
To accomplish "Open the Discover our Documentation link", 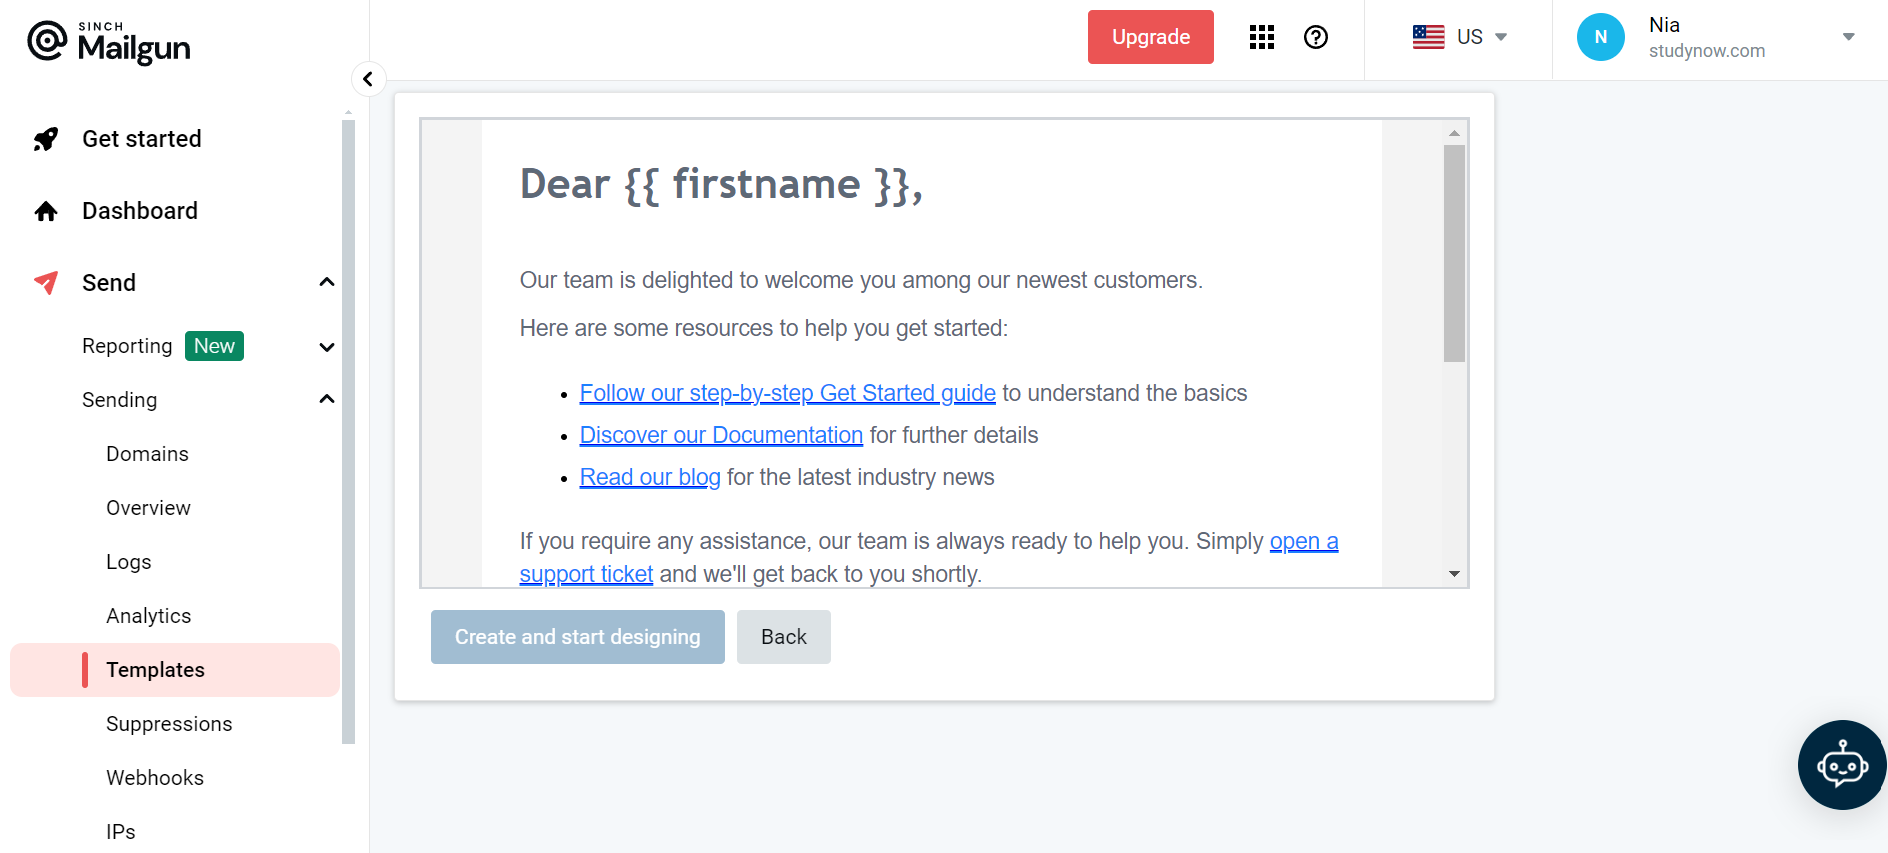I will pyautogui.click(x=721, y=435).
